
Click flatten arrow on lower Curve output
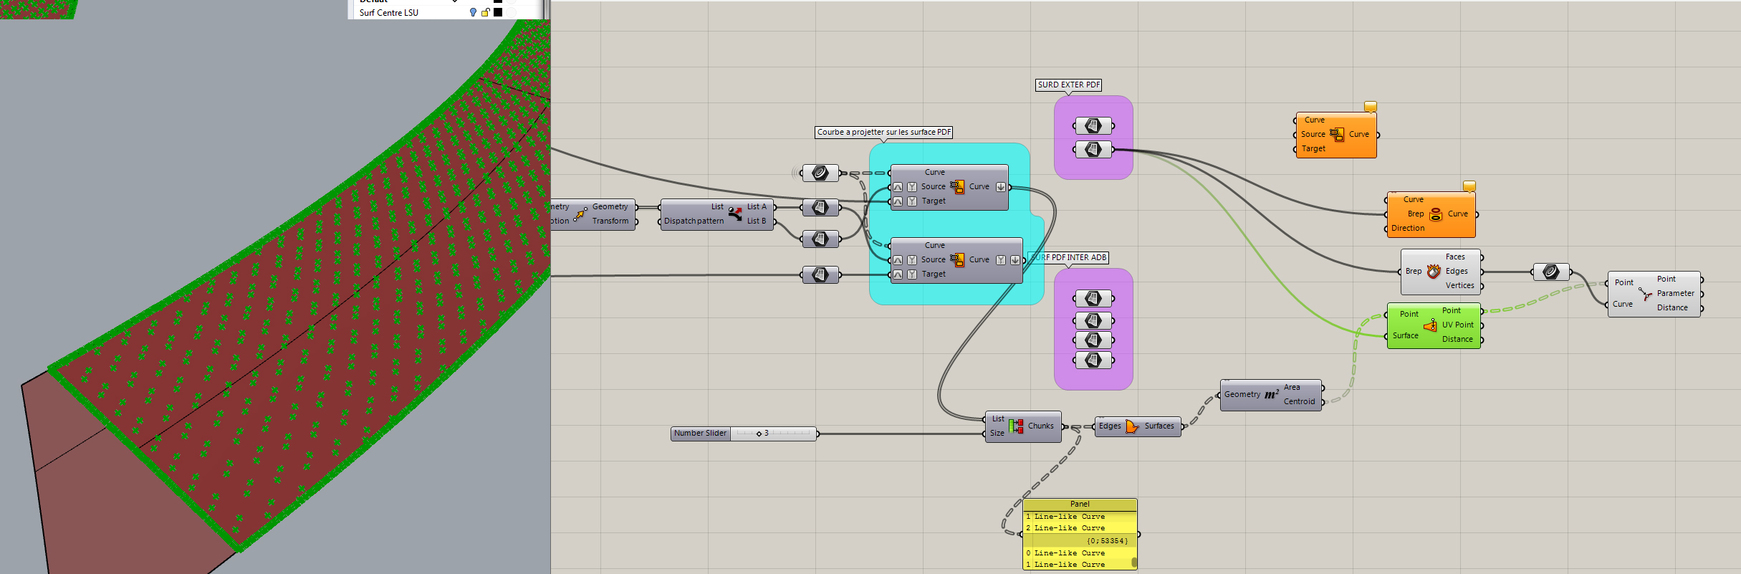[1015, 260]
